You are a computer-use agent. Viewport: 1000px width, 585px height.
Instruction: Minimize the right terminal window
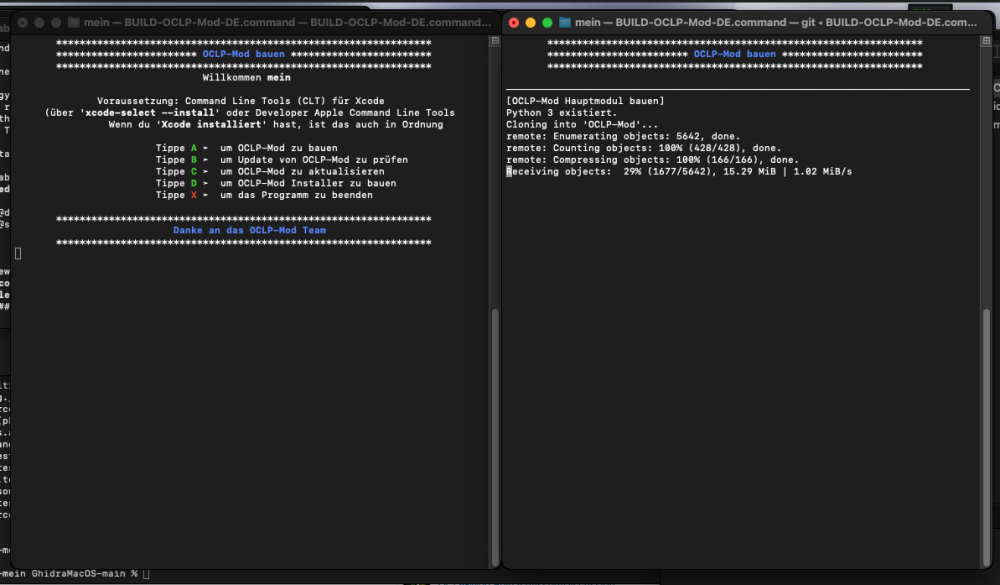[531, 22]
